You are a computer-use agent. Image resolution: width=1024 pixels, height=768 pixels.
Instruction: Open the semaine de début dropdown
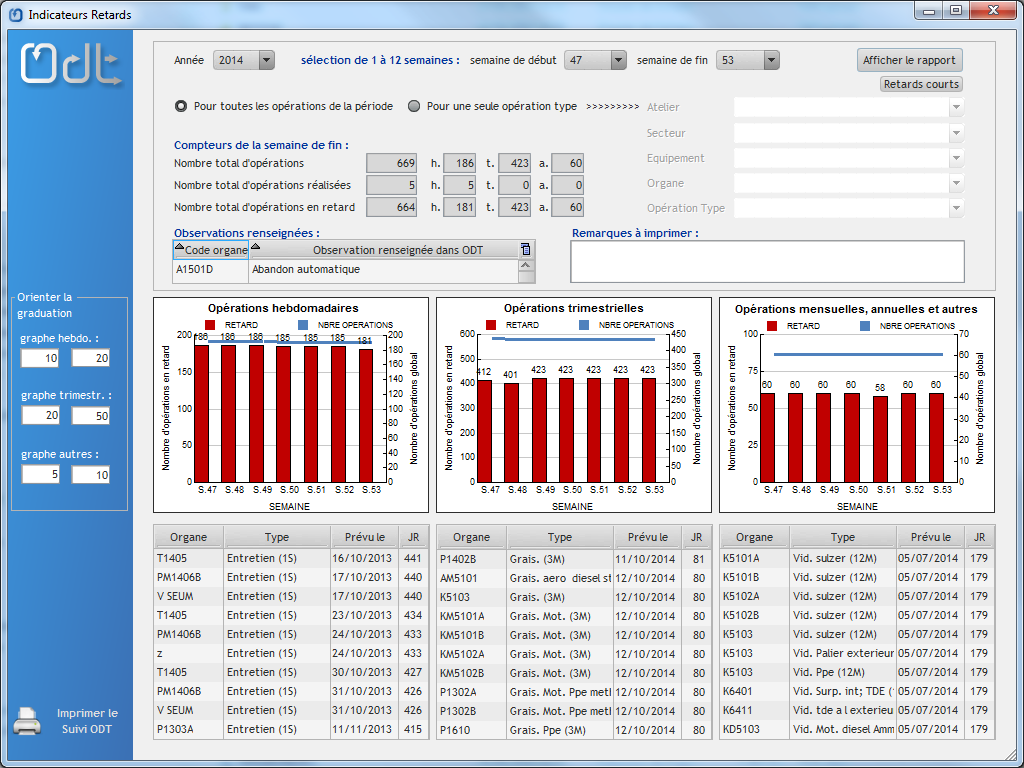(618, 60)
